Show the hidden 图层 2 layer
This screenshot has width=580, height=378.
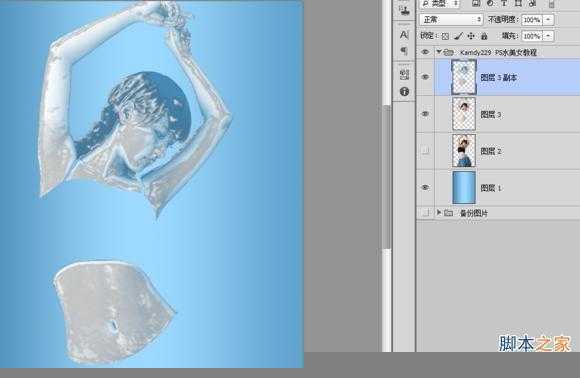tap(425, 151)
